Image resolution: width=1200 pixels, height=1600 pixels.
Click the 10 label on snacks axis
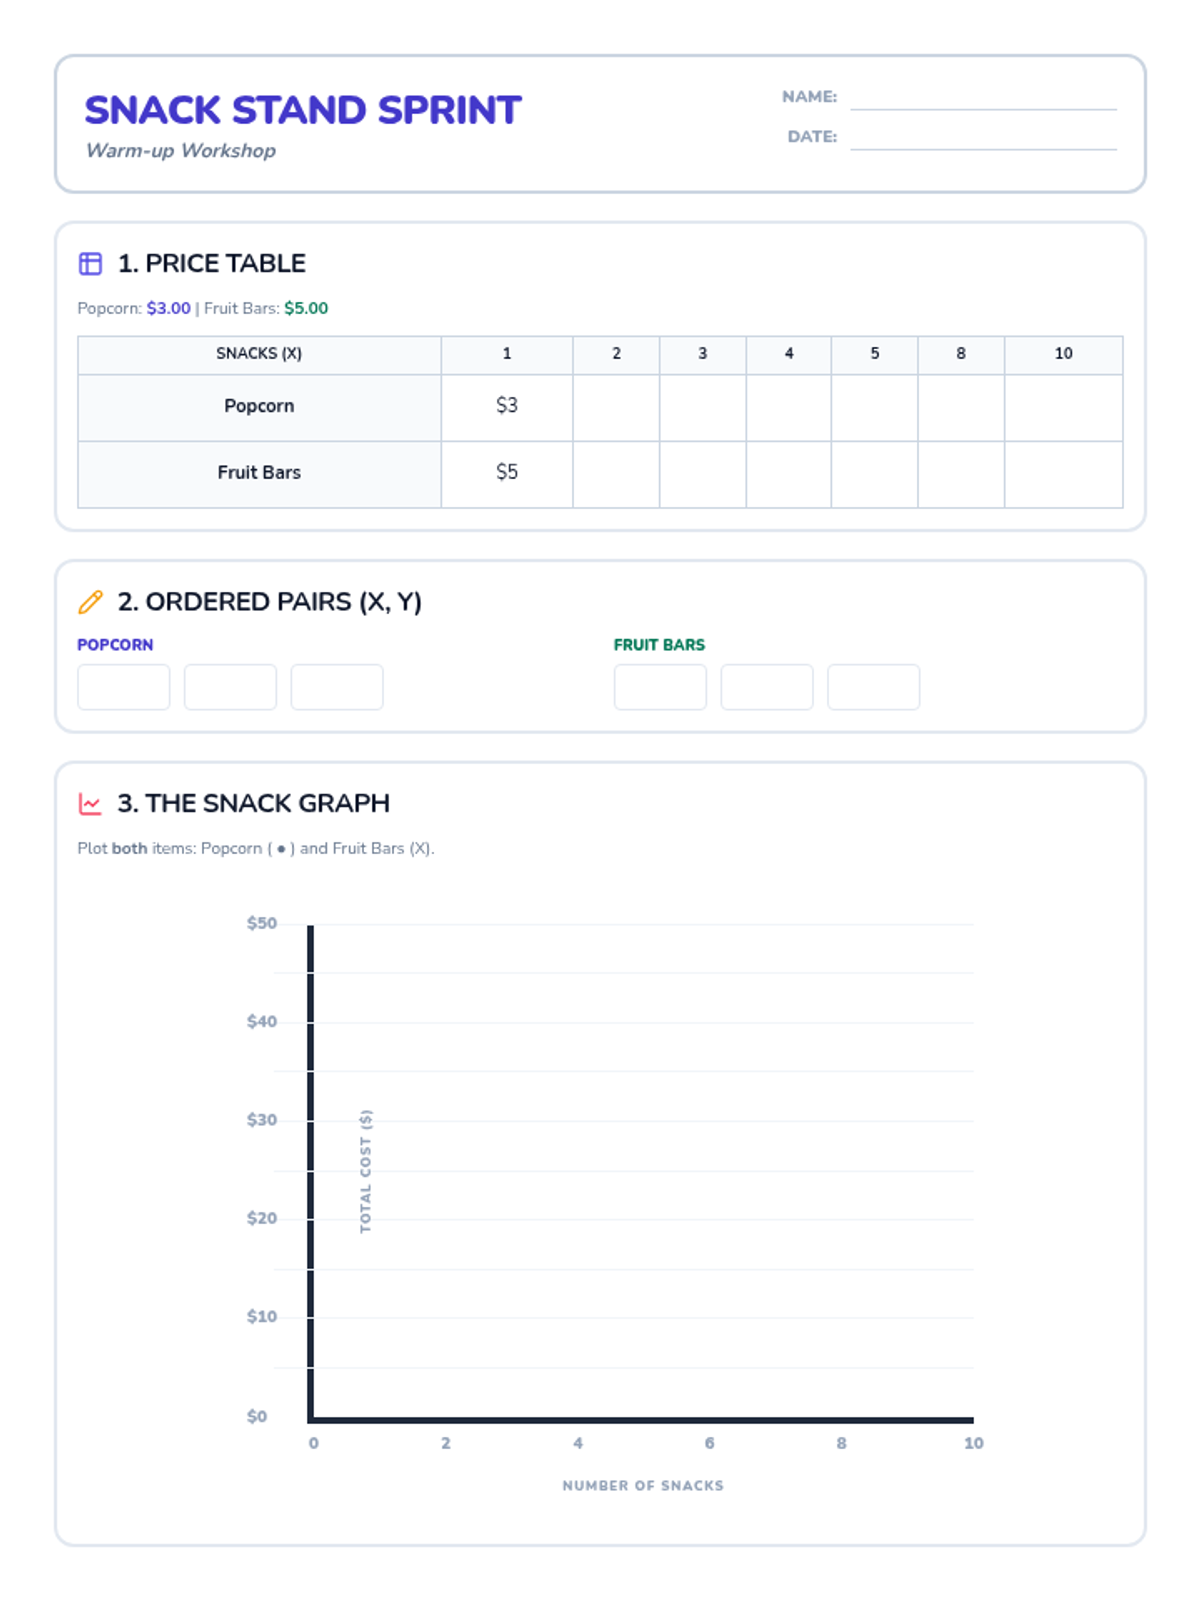(973, 1443)
